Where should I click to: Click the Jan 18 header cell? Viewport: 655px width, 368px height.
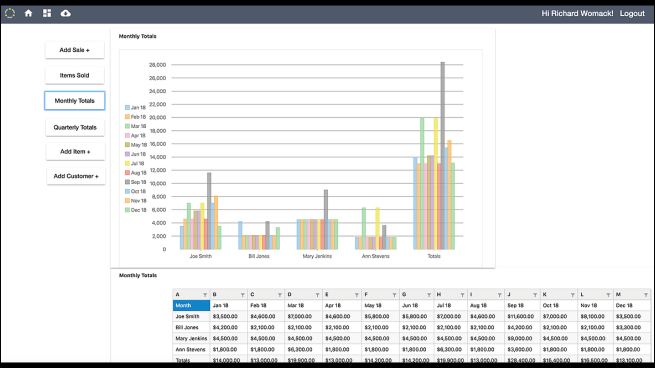point(228,305)
